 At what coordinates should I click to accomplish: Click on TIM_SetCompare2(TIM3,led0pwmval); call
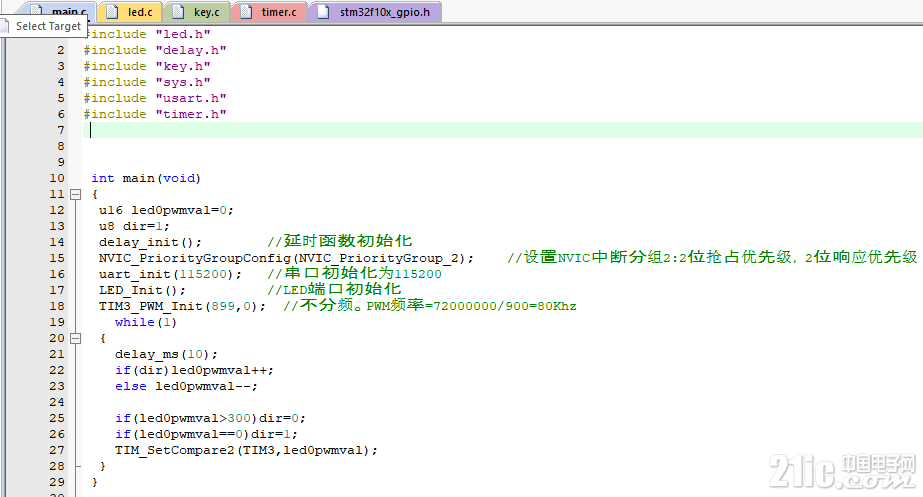246,450
